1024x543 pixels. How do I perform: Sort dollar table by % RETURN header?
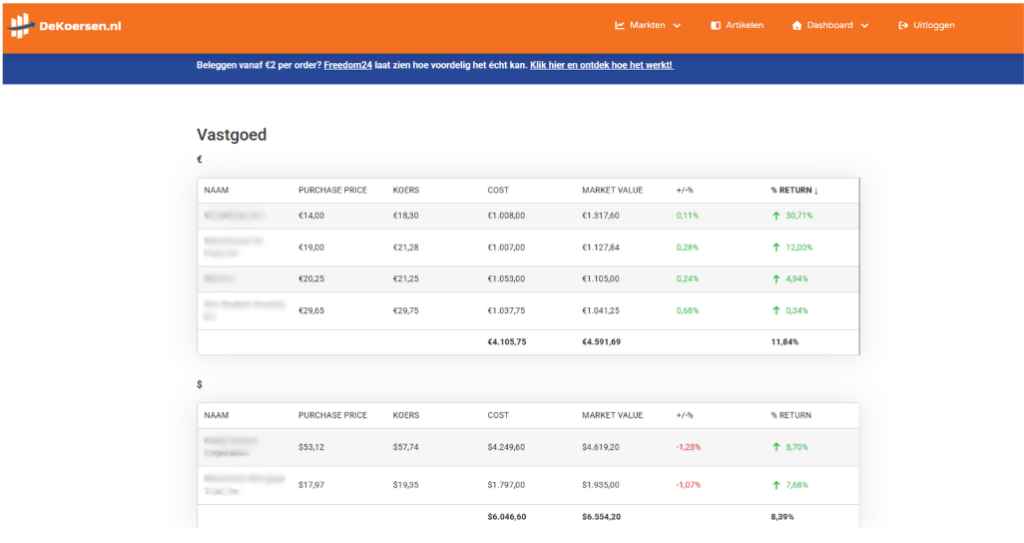point(790,415)
